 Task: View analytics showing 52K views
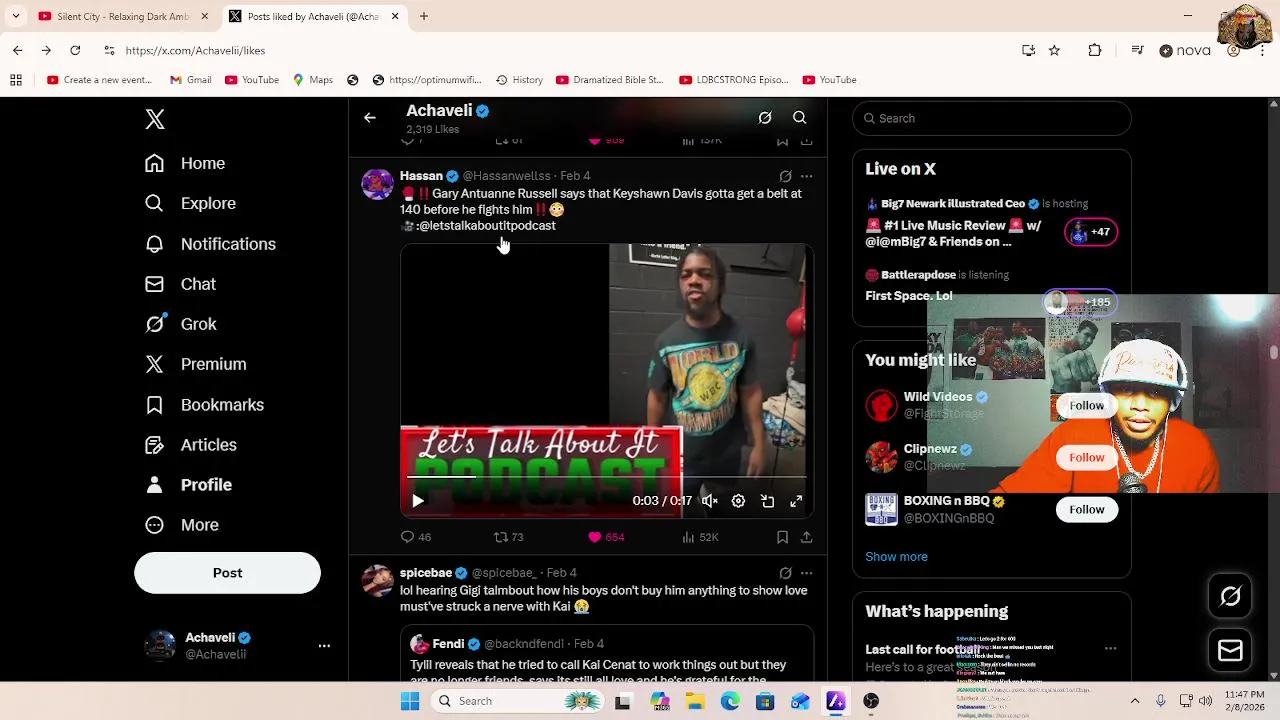(700, 537)
